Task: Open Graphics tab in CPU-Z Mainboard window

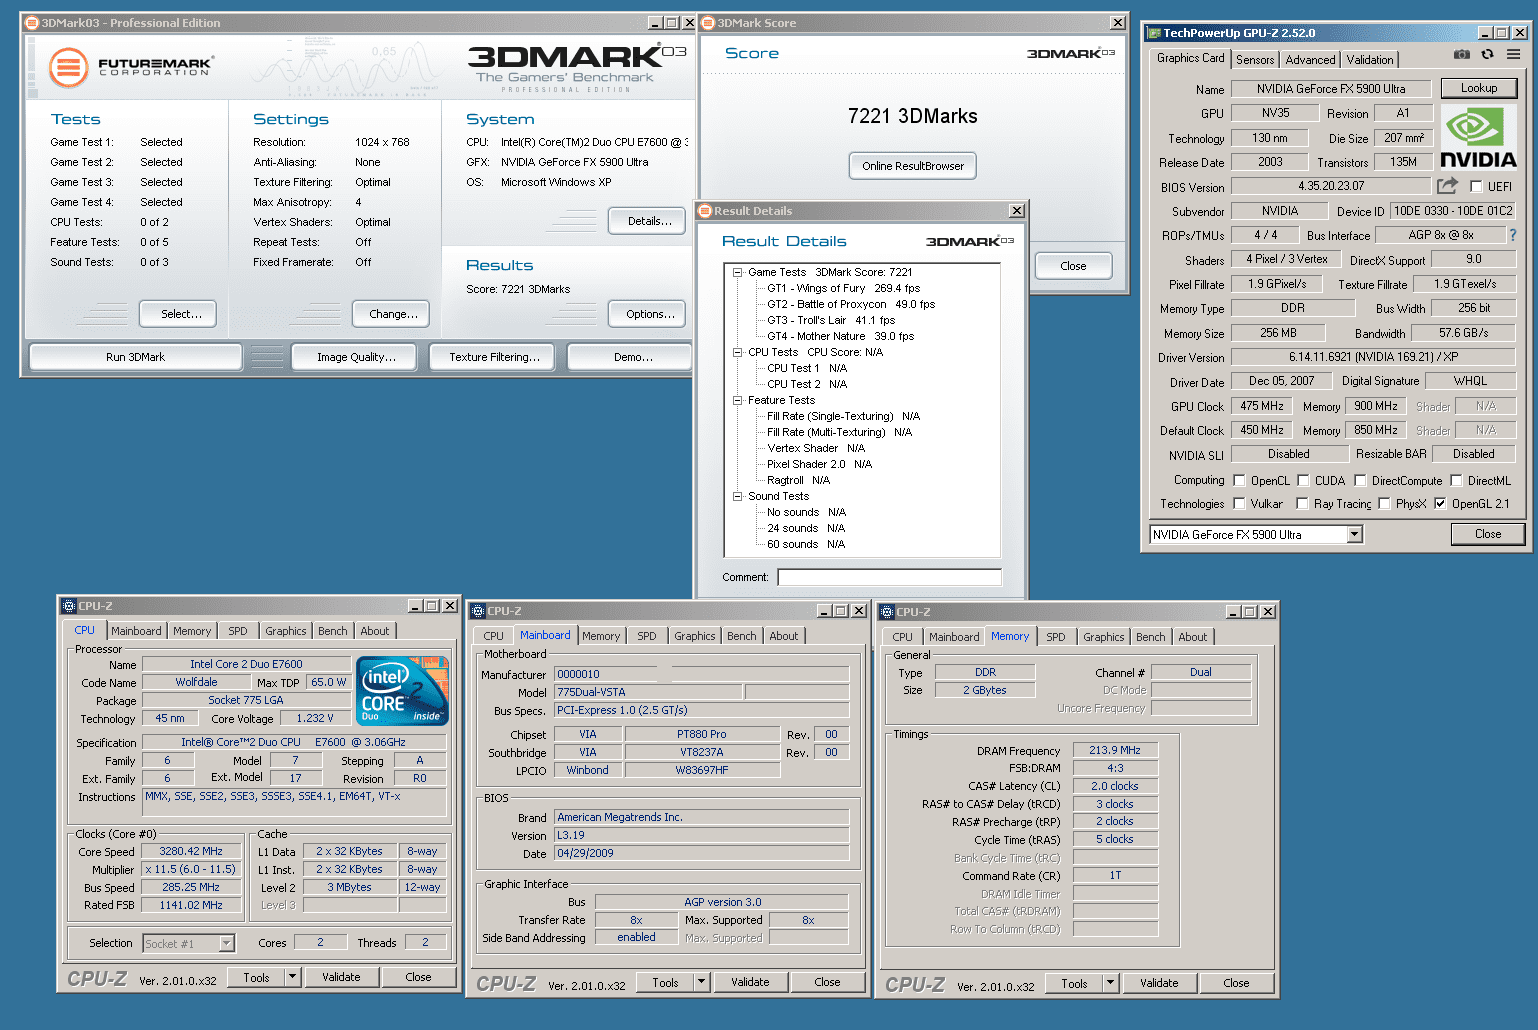Action: click(694, 636)
